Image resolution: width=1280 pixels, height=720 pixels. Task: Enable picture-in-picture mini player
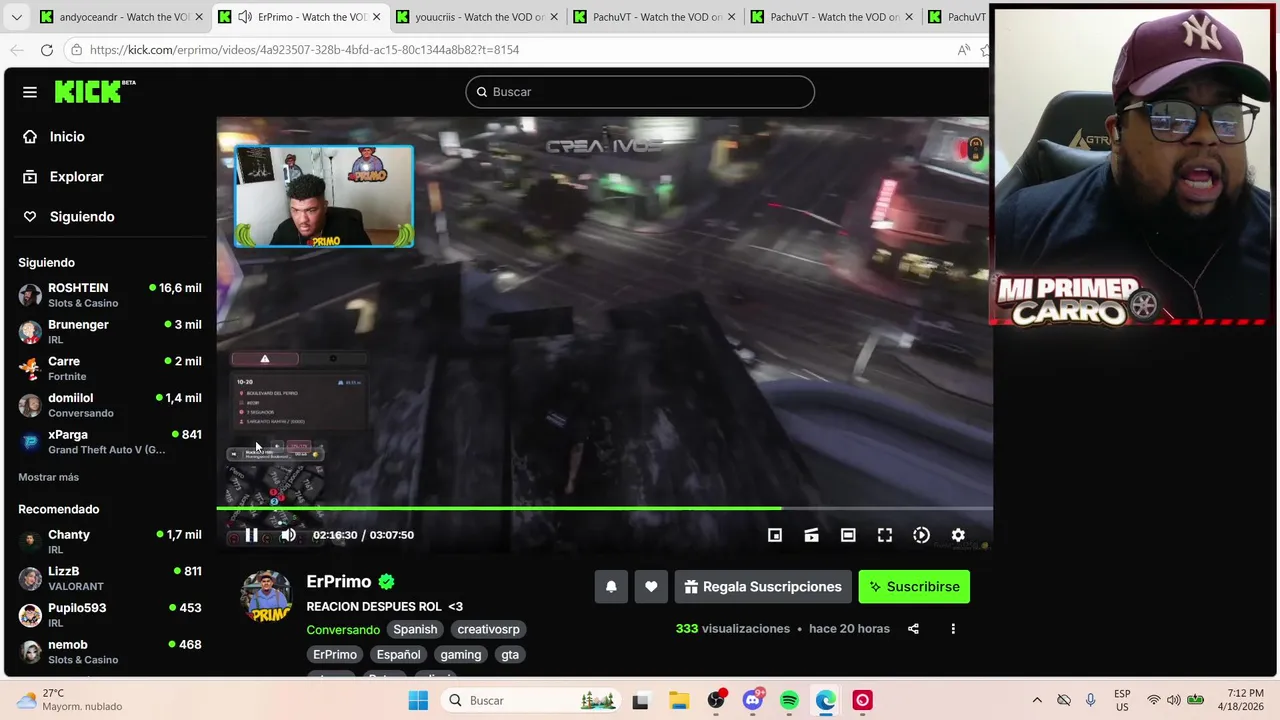pyautogui.click(x=775, y=536)
